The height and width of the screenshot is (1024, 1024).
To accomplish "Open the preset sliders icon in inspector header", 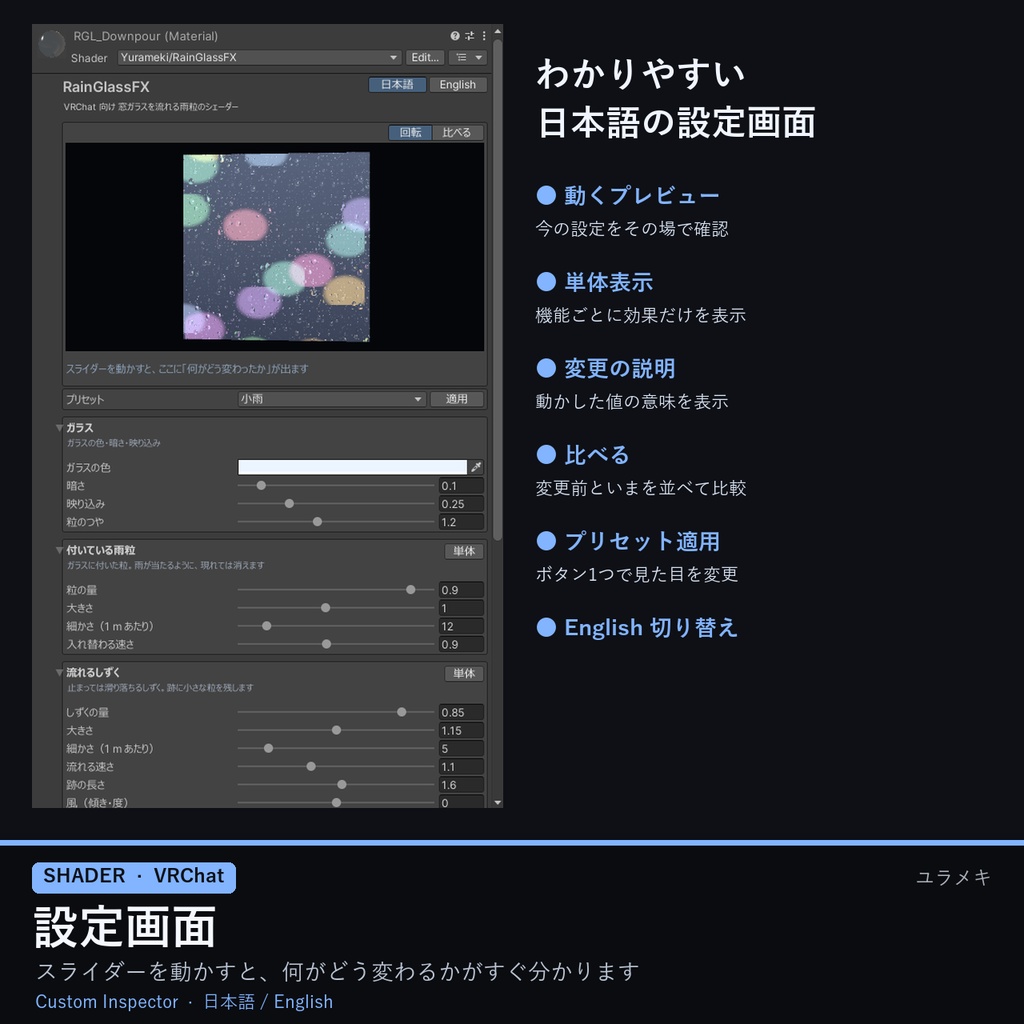I will pos(470,36).
